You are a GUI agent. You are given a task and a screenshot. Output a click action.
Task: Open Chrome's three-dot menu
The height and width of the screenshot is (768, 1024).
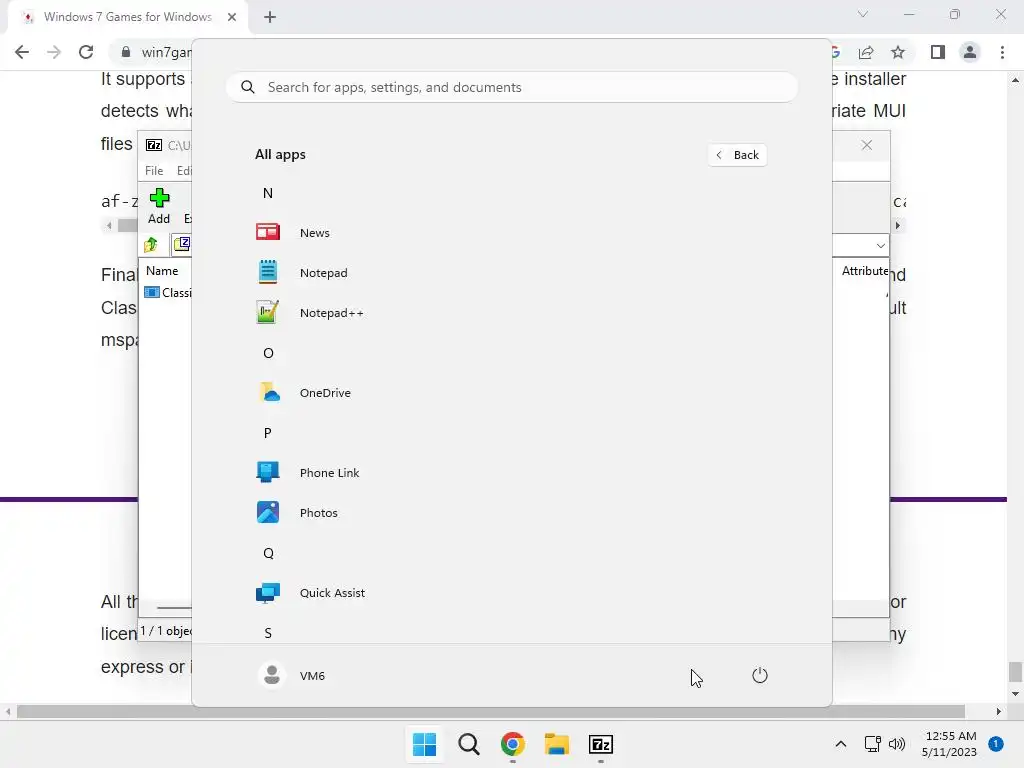click(1002, 52)
